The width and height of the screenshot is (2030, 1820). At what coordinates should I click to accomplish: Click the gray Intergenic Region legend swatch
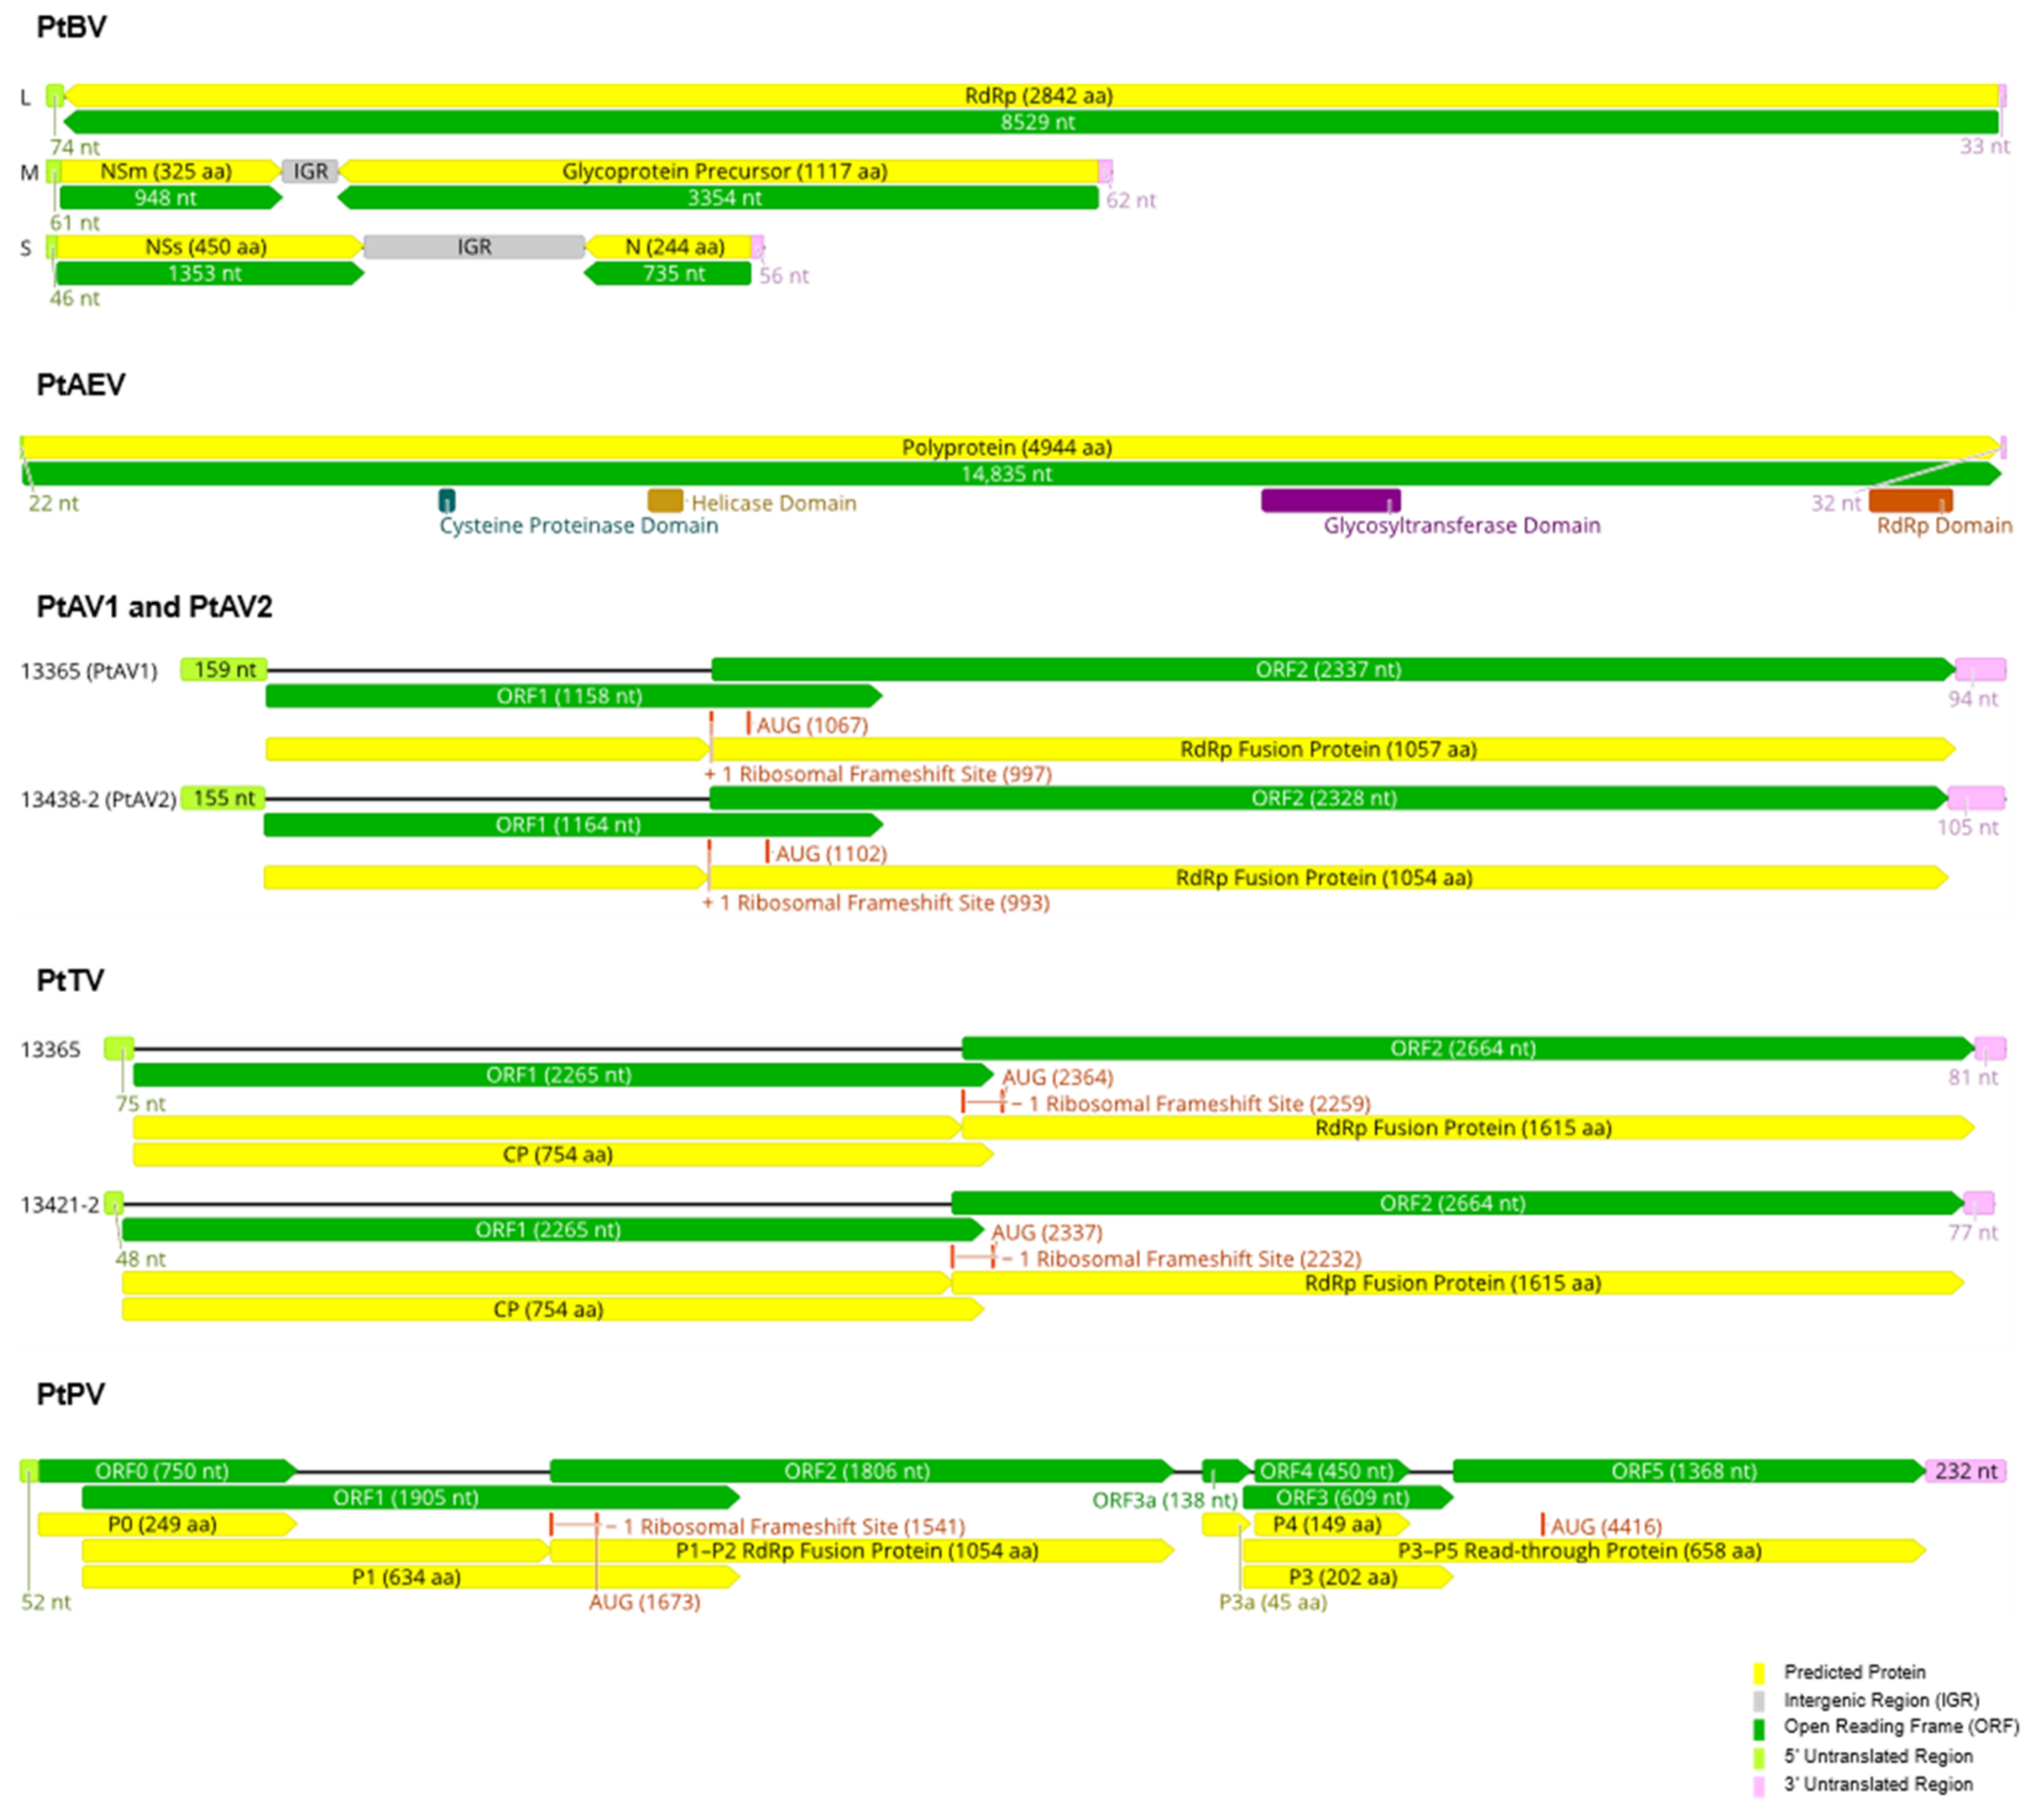coord(1759,1701)
